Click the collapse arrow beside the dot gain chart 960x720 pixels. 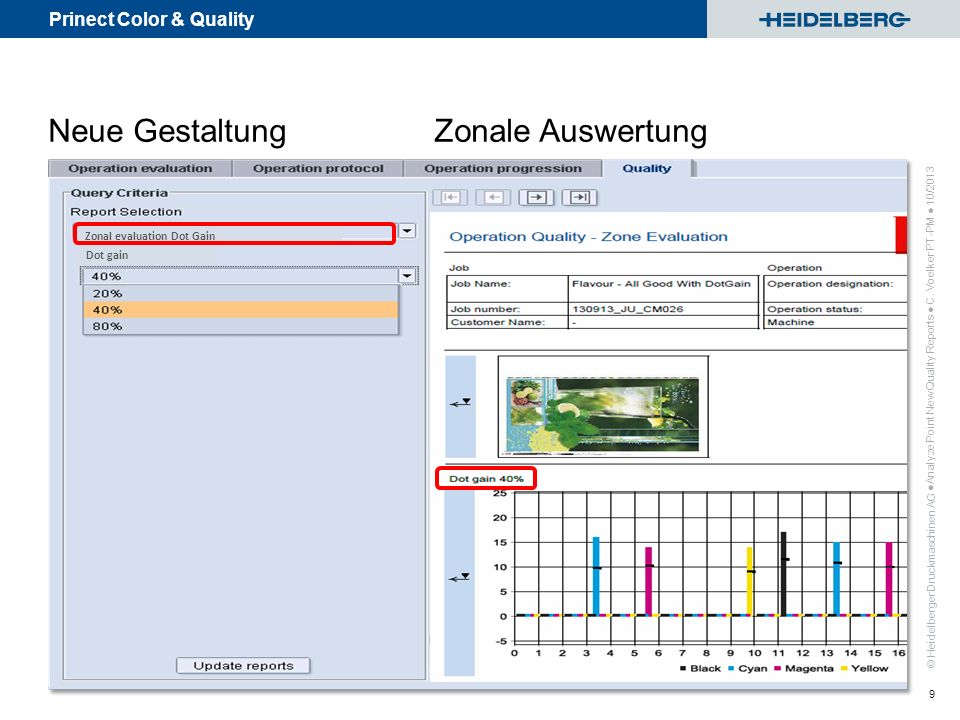click(459, 577)
